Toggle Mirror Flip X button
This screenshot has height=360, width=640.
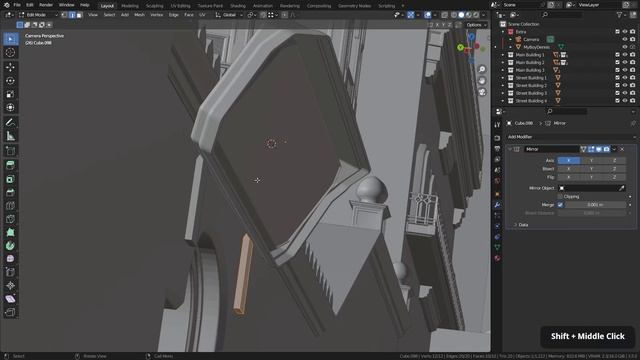coord(569,177)
